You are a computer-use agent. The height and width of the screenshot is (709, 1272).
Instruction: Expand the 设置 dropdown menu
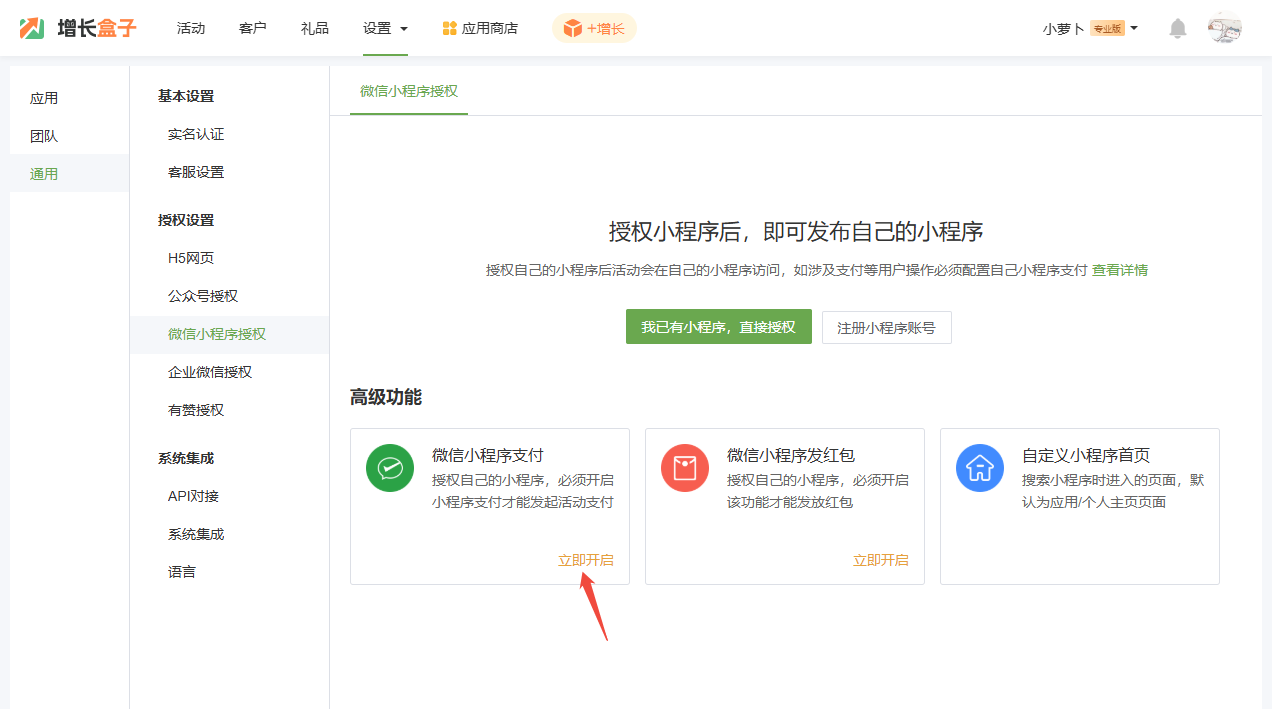385,29
